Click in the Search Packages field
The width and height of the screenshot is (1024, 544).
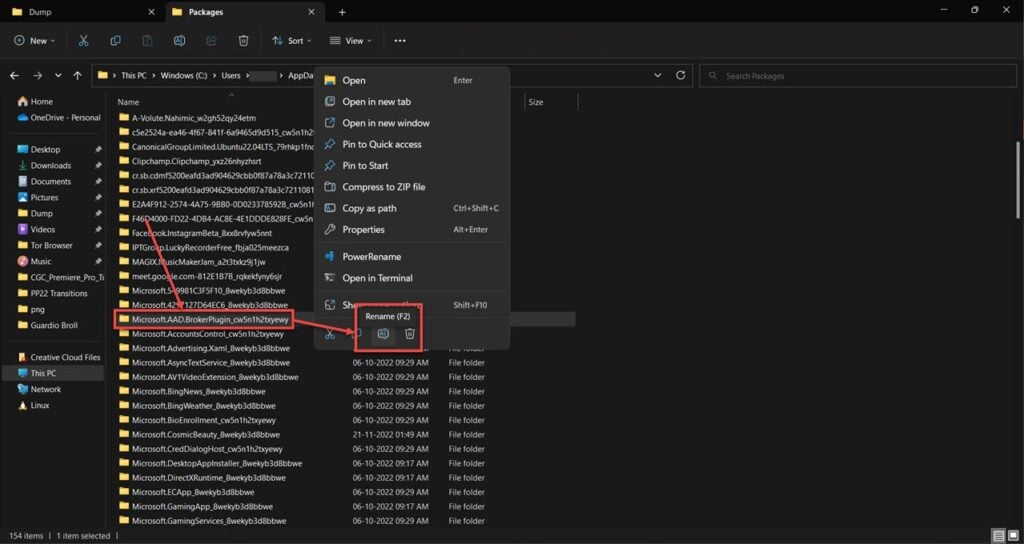click(857, 76)
